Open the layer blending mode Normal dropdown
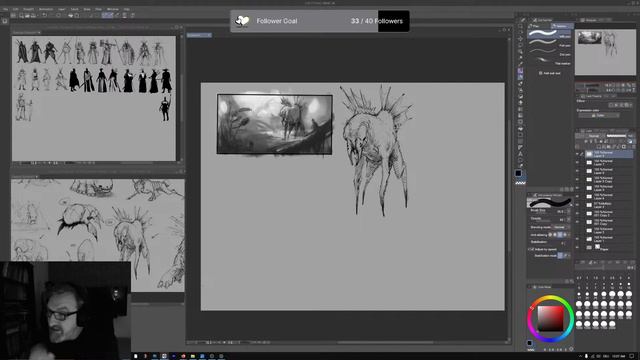This screenshot has height=360, width=640. point(594,136)
